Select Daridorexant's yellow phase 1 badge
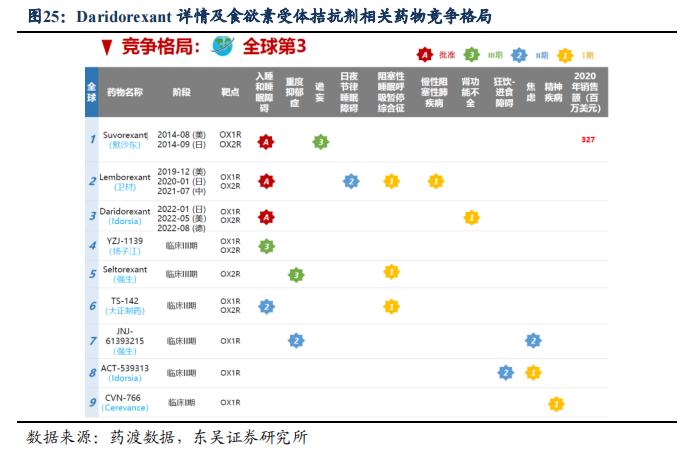 [471, 217]
